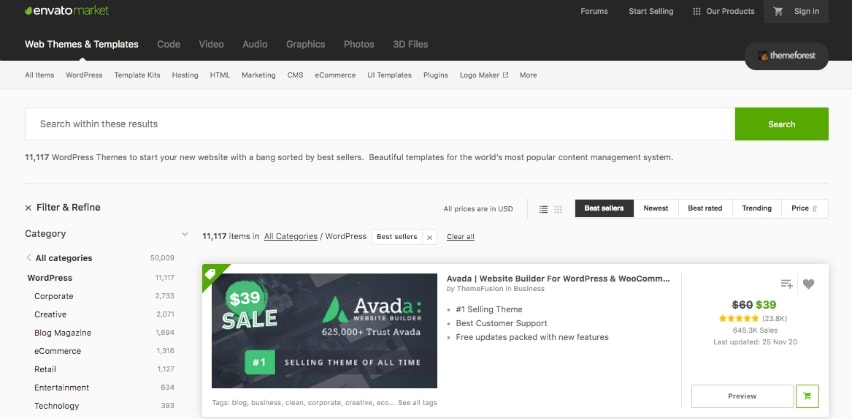Click the Envato Market logo
The height and width of the screenshot is (419, 852).
point(67,11)
